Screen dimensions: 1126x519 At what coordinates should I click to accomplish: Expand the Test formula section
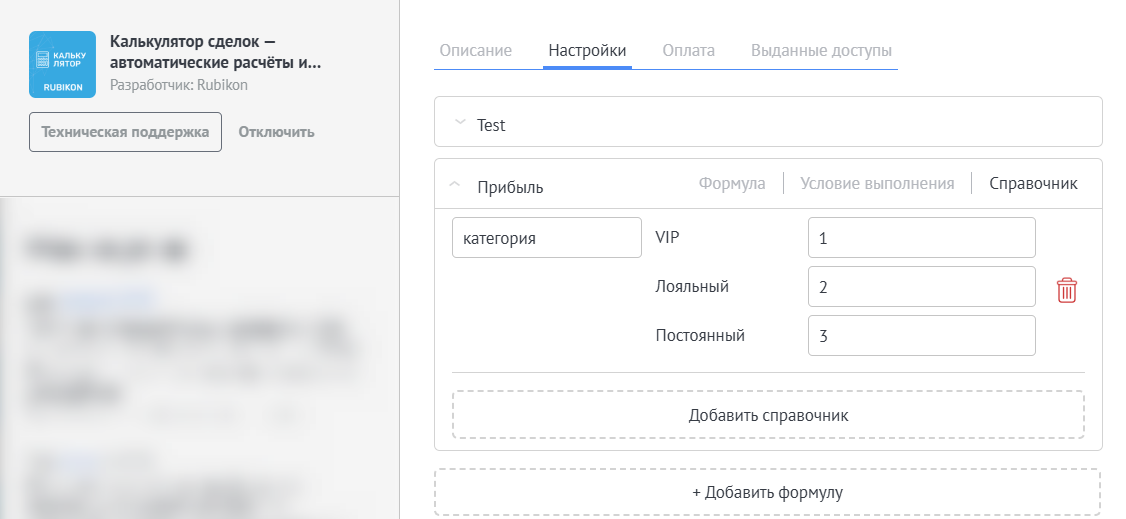[x=460, y=123]
